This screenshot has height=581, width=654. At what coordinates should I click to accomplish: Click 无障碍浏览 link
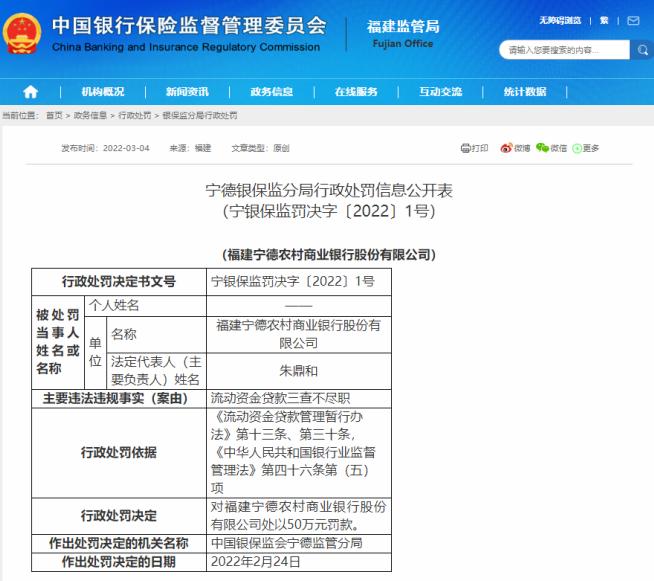(560, 20)
